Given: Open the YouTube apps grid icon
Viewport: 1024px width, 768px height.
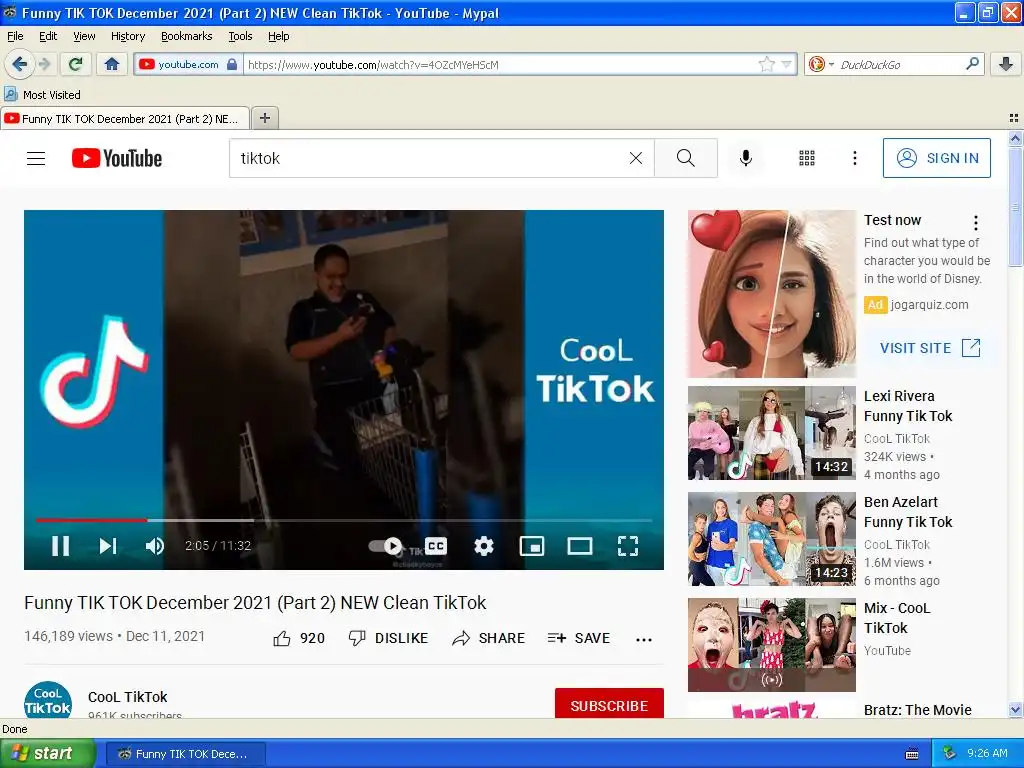Looking at the screenshot, I should (807, 158).
